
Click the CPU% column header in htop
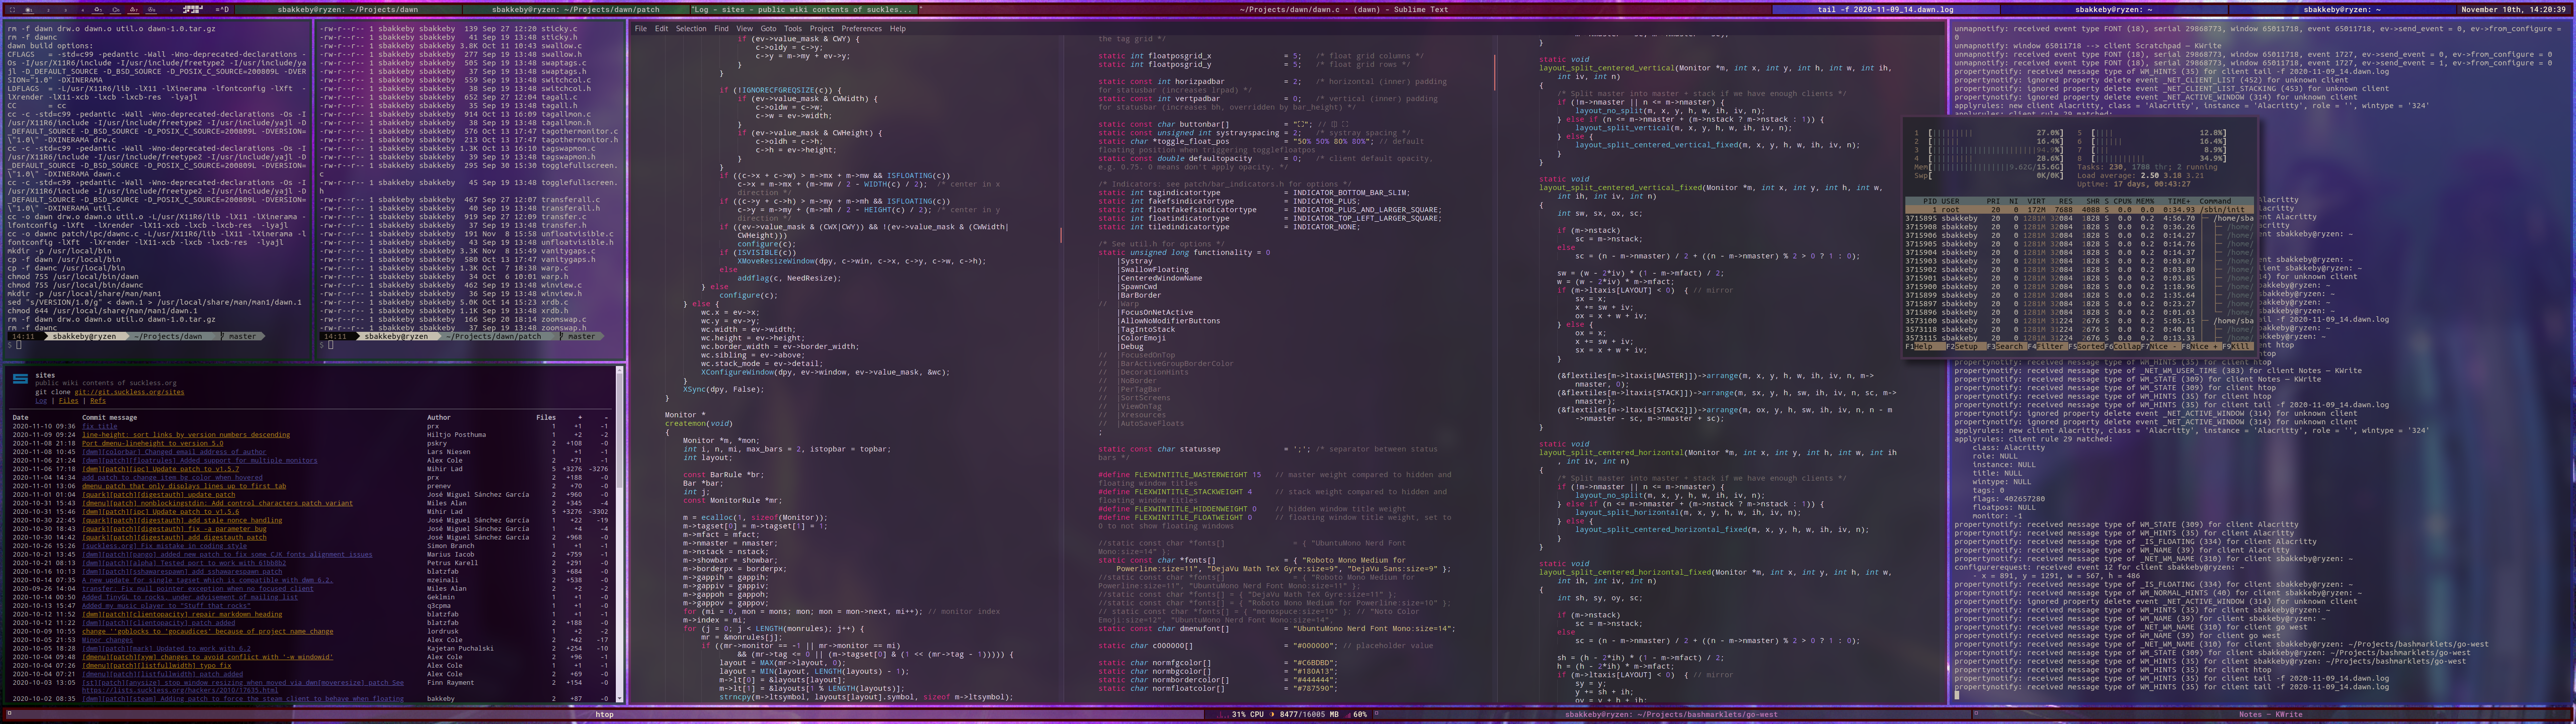click(x=2123, y=201)
